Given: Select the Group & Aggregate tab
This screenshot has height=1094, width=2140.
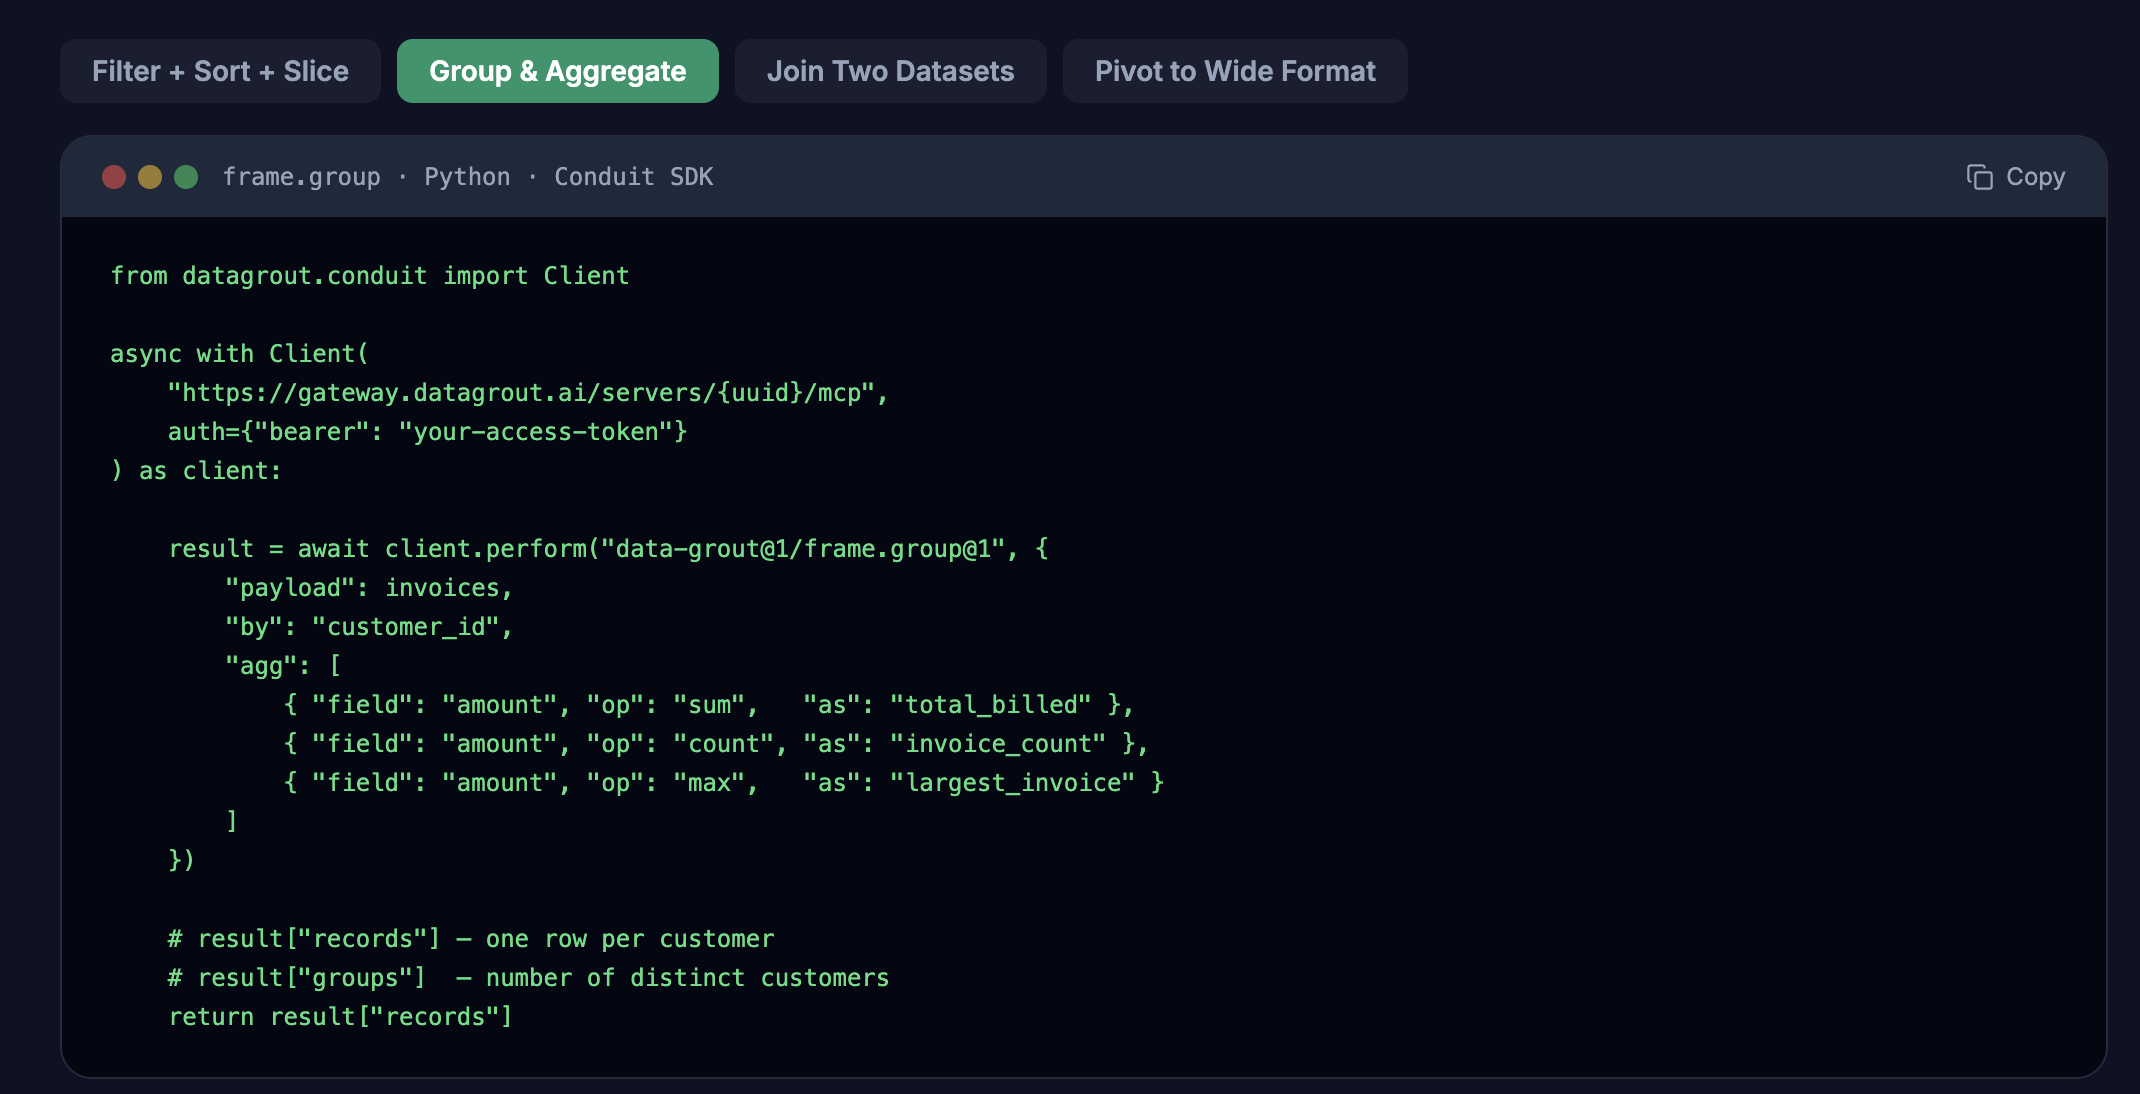Looking at the screenshot, I should coord(558,71).
